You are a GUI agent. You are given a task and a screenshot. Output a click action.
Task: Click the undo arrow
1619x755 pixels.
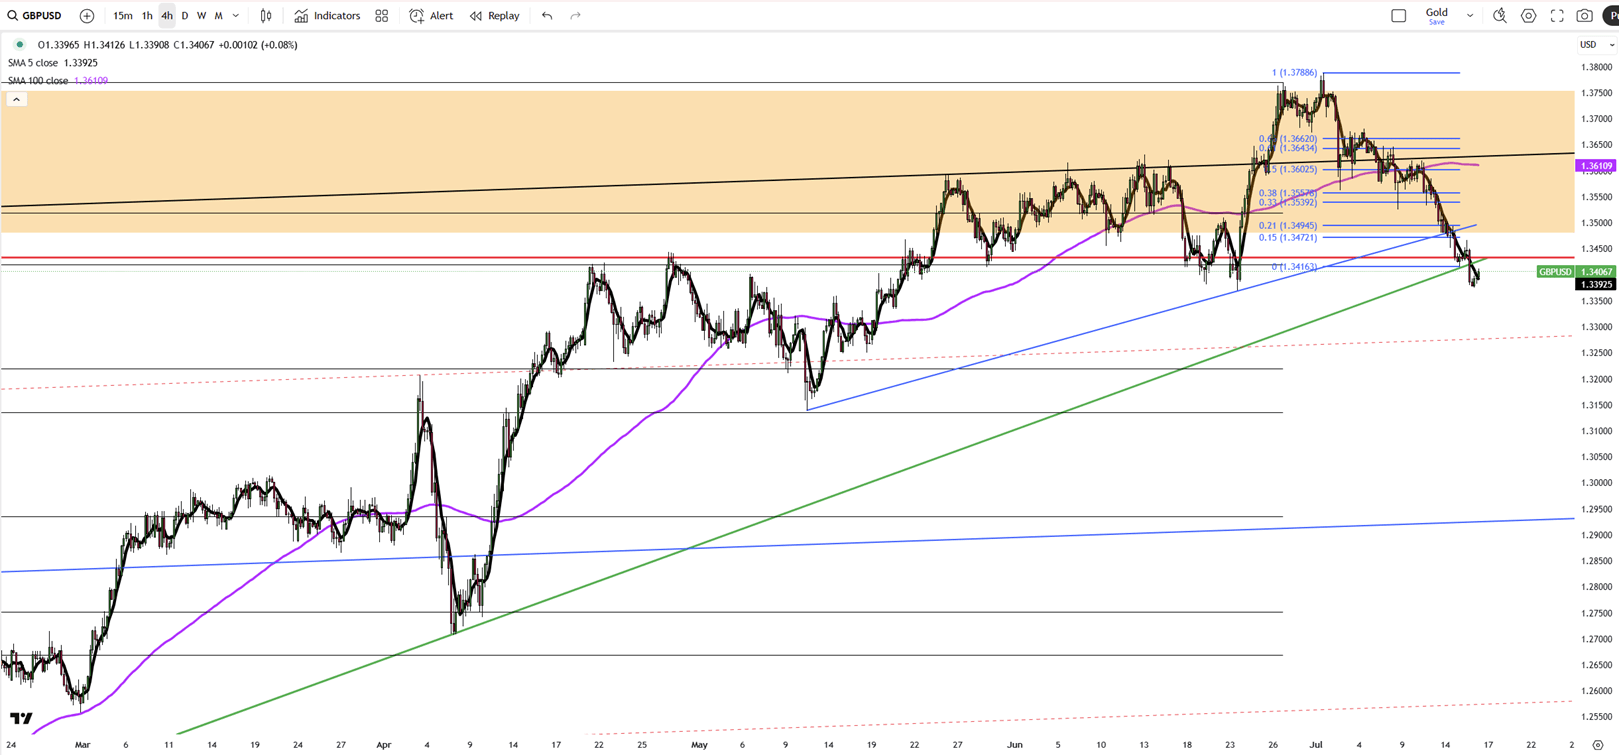pos(547,16)
